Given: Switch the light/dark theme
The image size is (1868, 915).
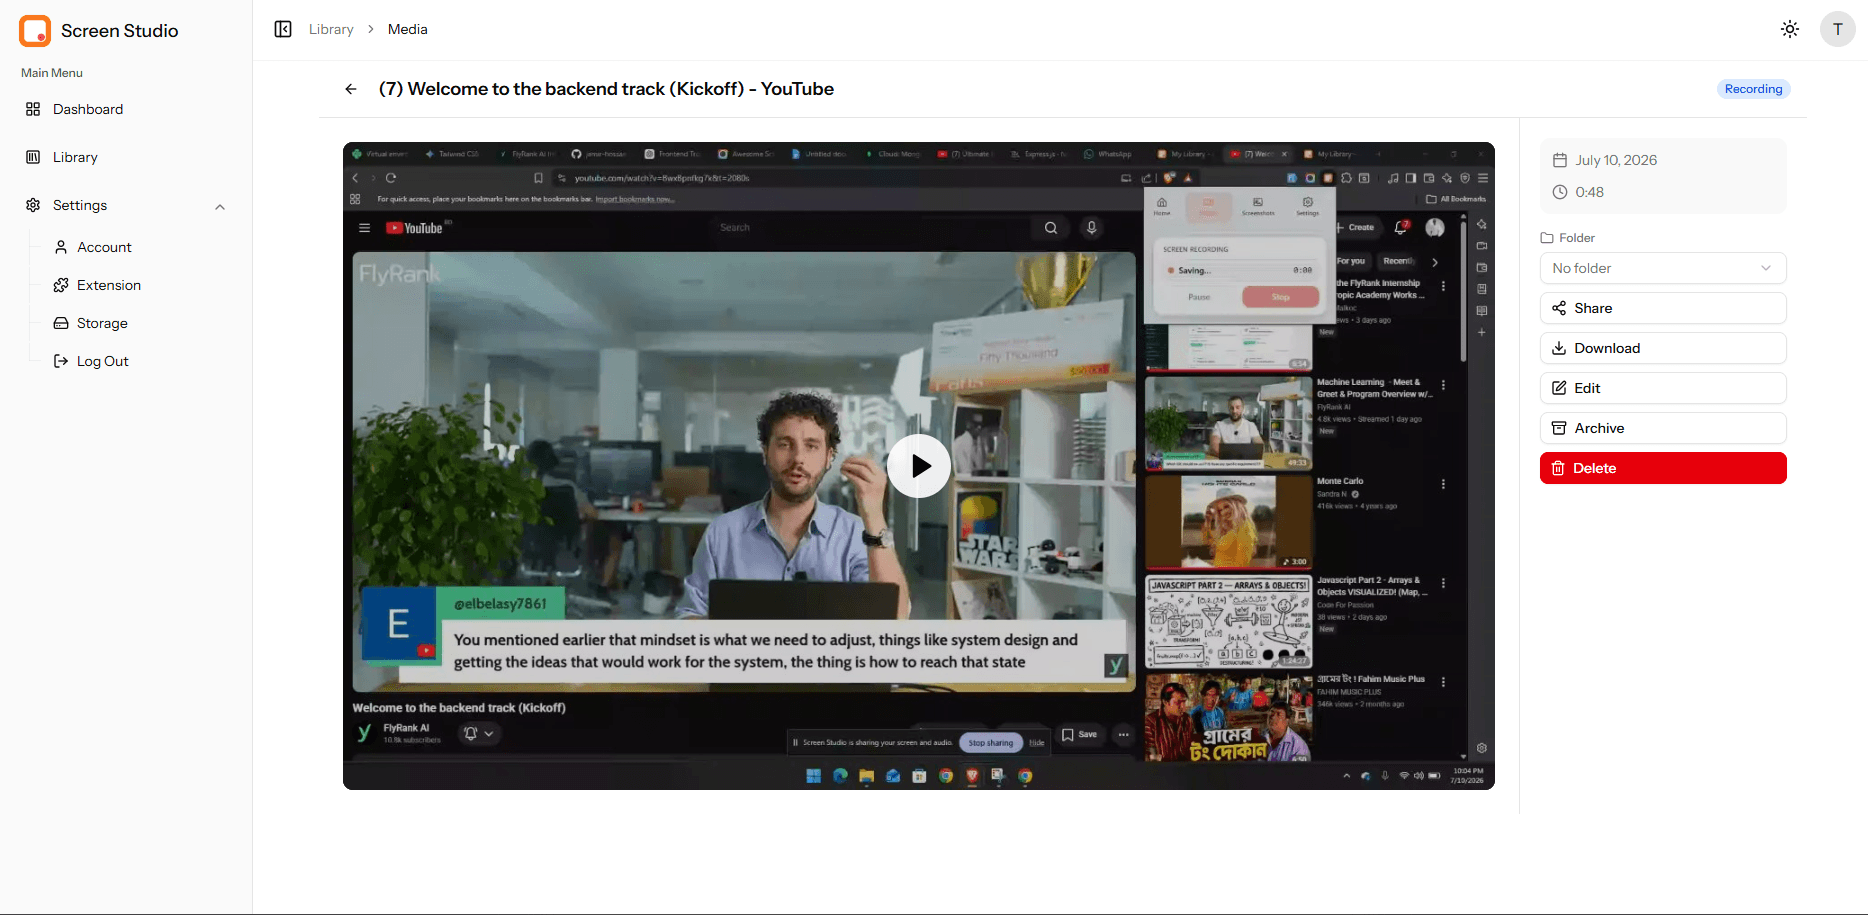Looking at the screenshot, I should (x=1790, y=29).
